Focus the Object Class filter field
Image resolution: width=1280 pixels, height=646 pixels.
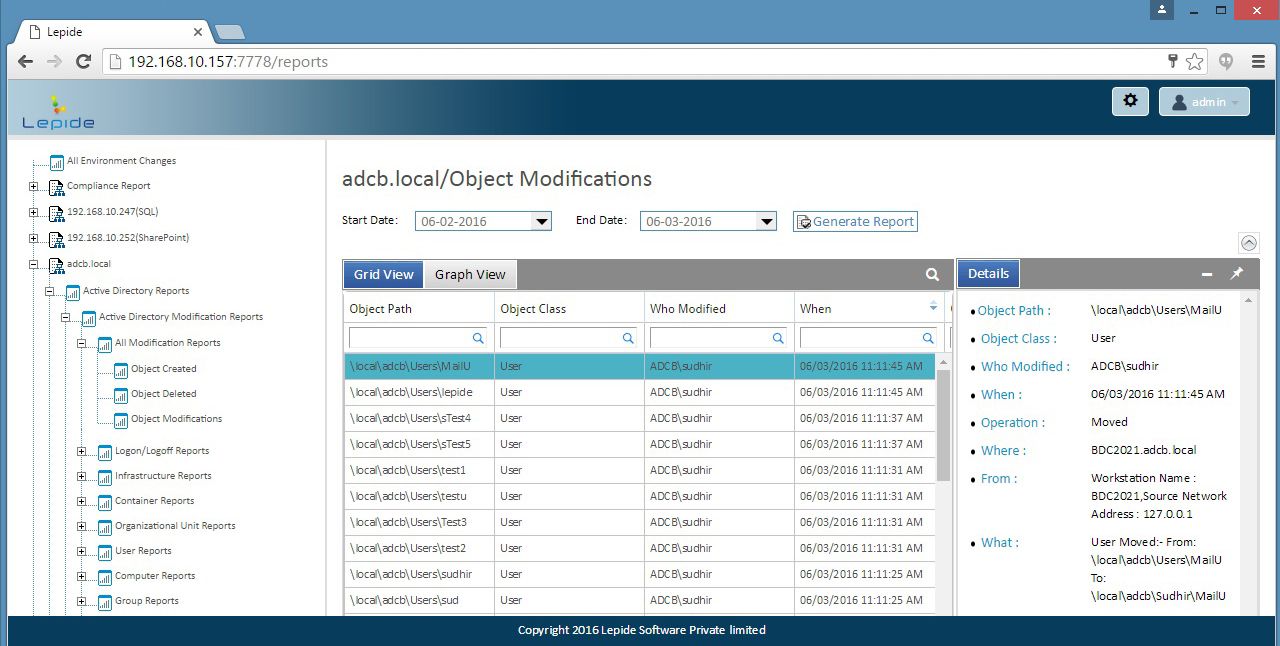click(x=568, y=339)
